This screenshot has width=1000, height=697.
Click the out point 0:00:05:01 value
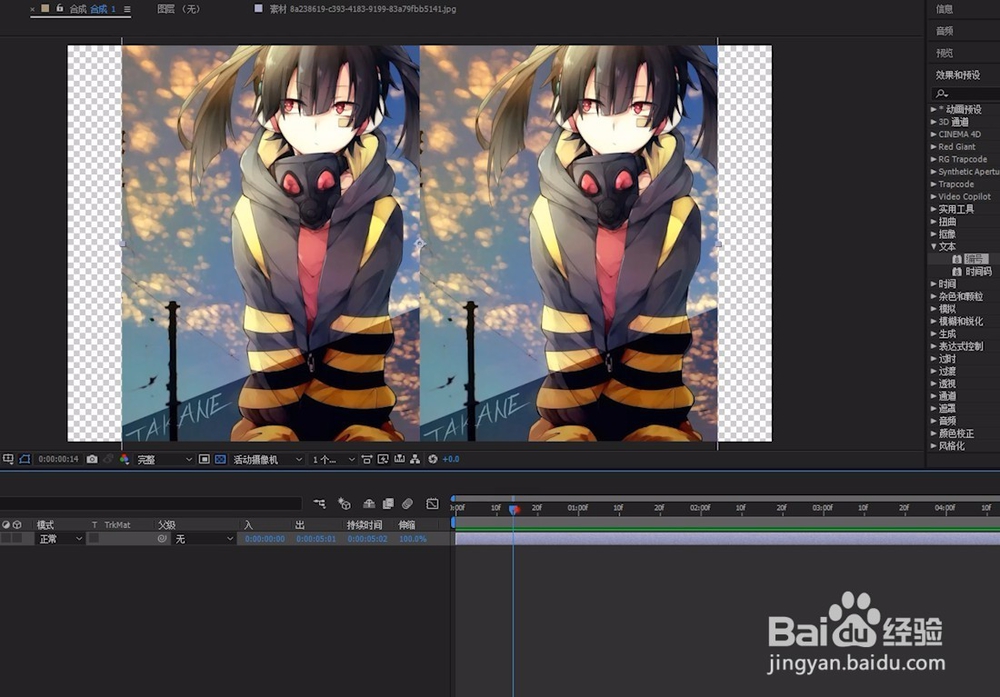coord(316,539)
